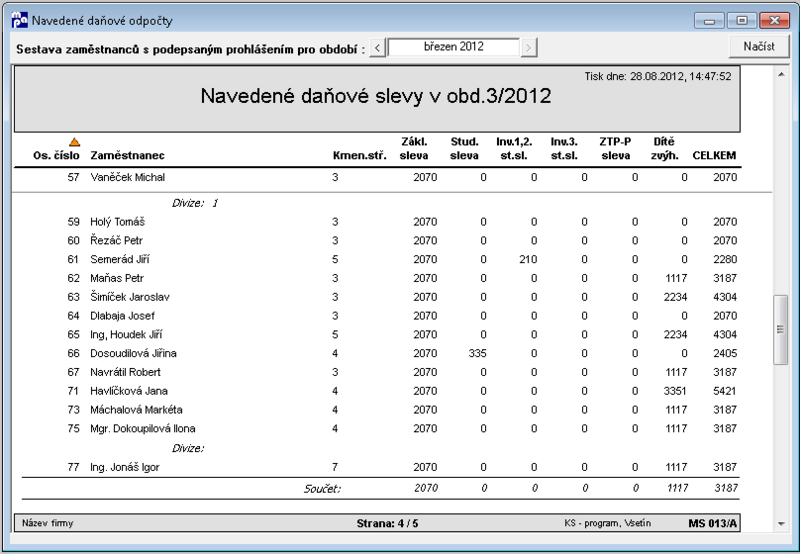Click the Zaměstnanec column header
Image resolution: width=800 pixels, height=554 pixels.
pos(128,156)
